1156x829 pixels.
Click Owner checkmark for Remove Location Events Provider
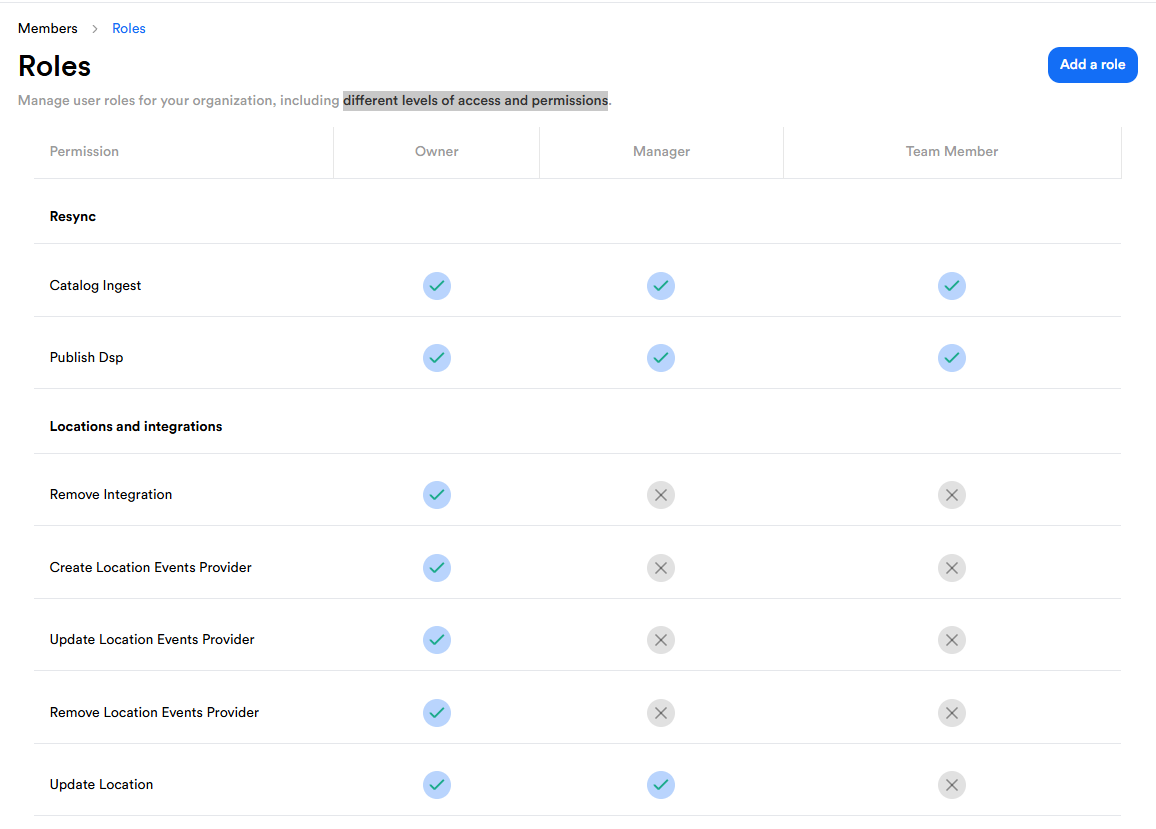click(437, 713)
